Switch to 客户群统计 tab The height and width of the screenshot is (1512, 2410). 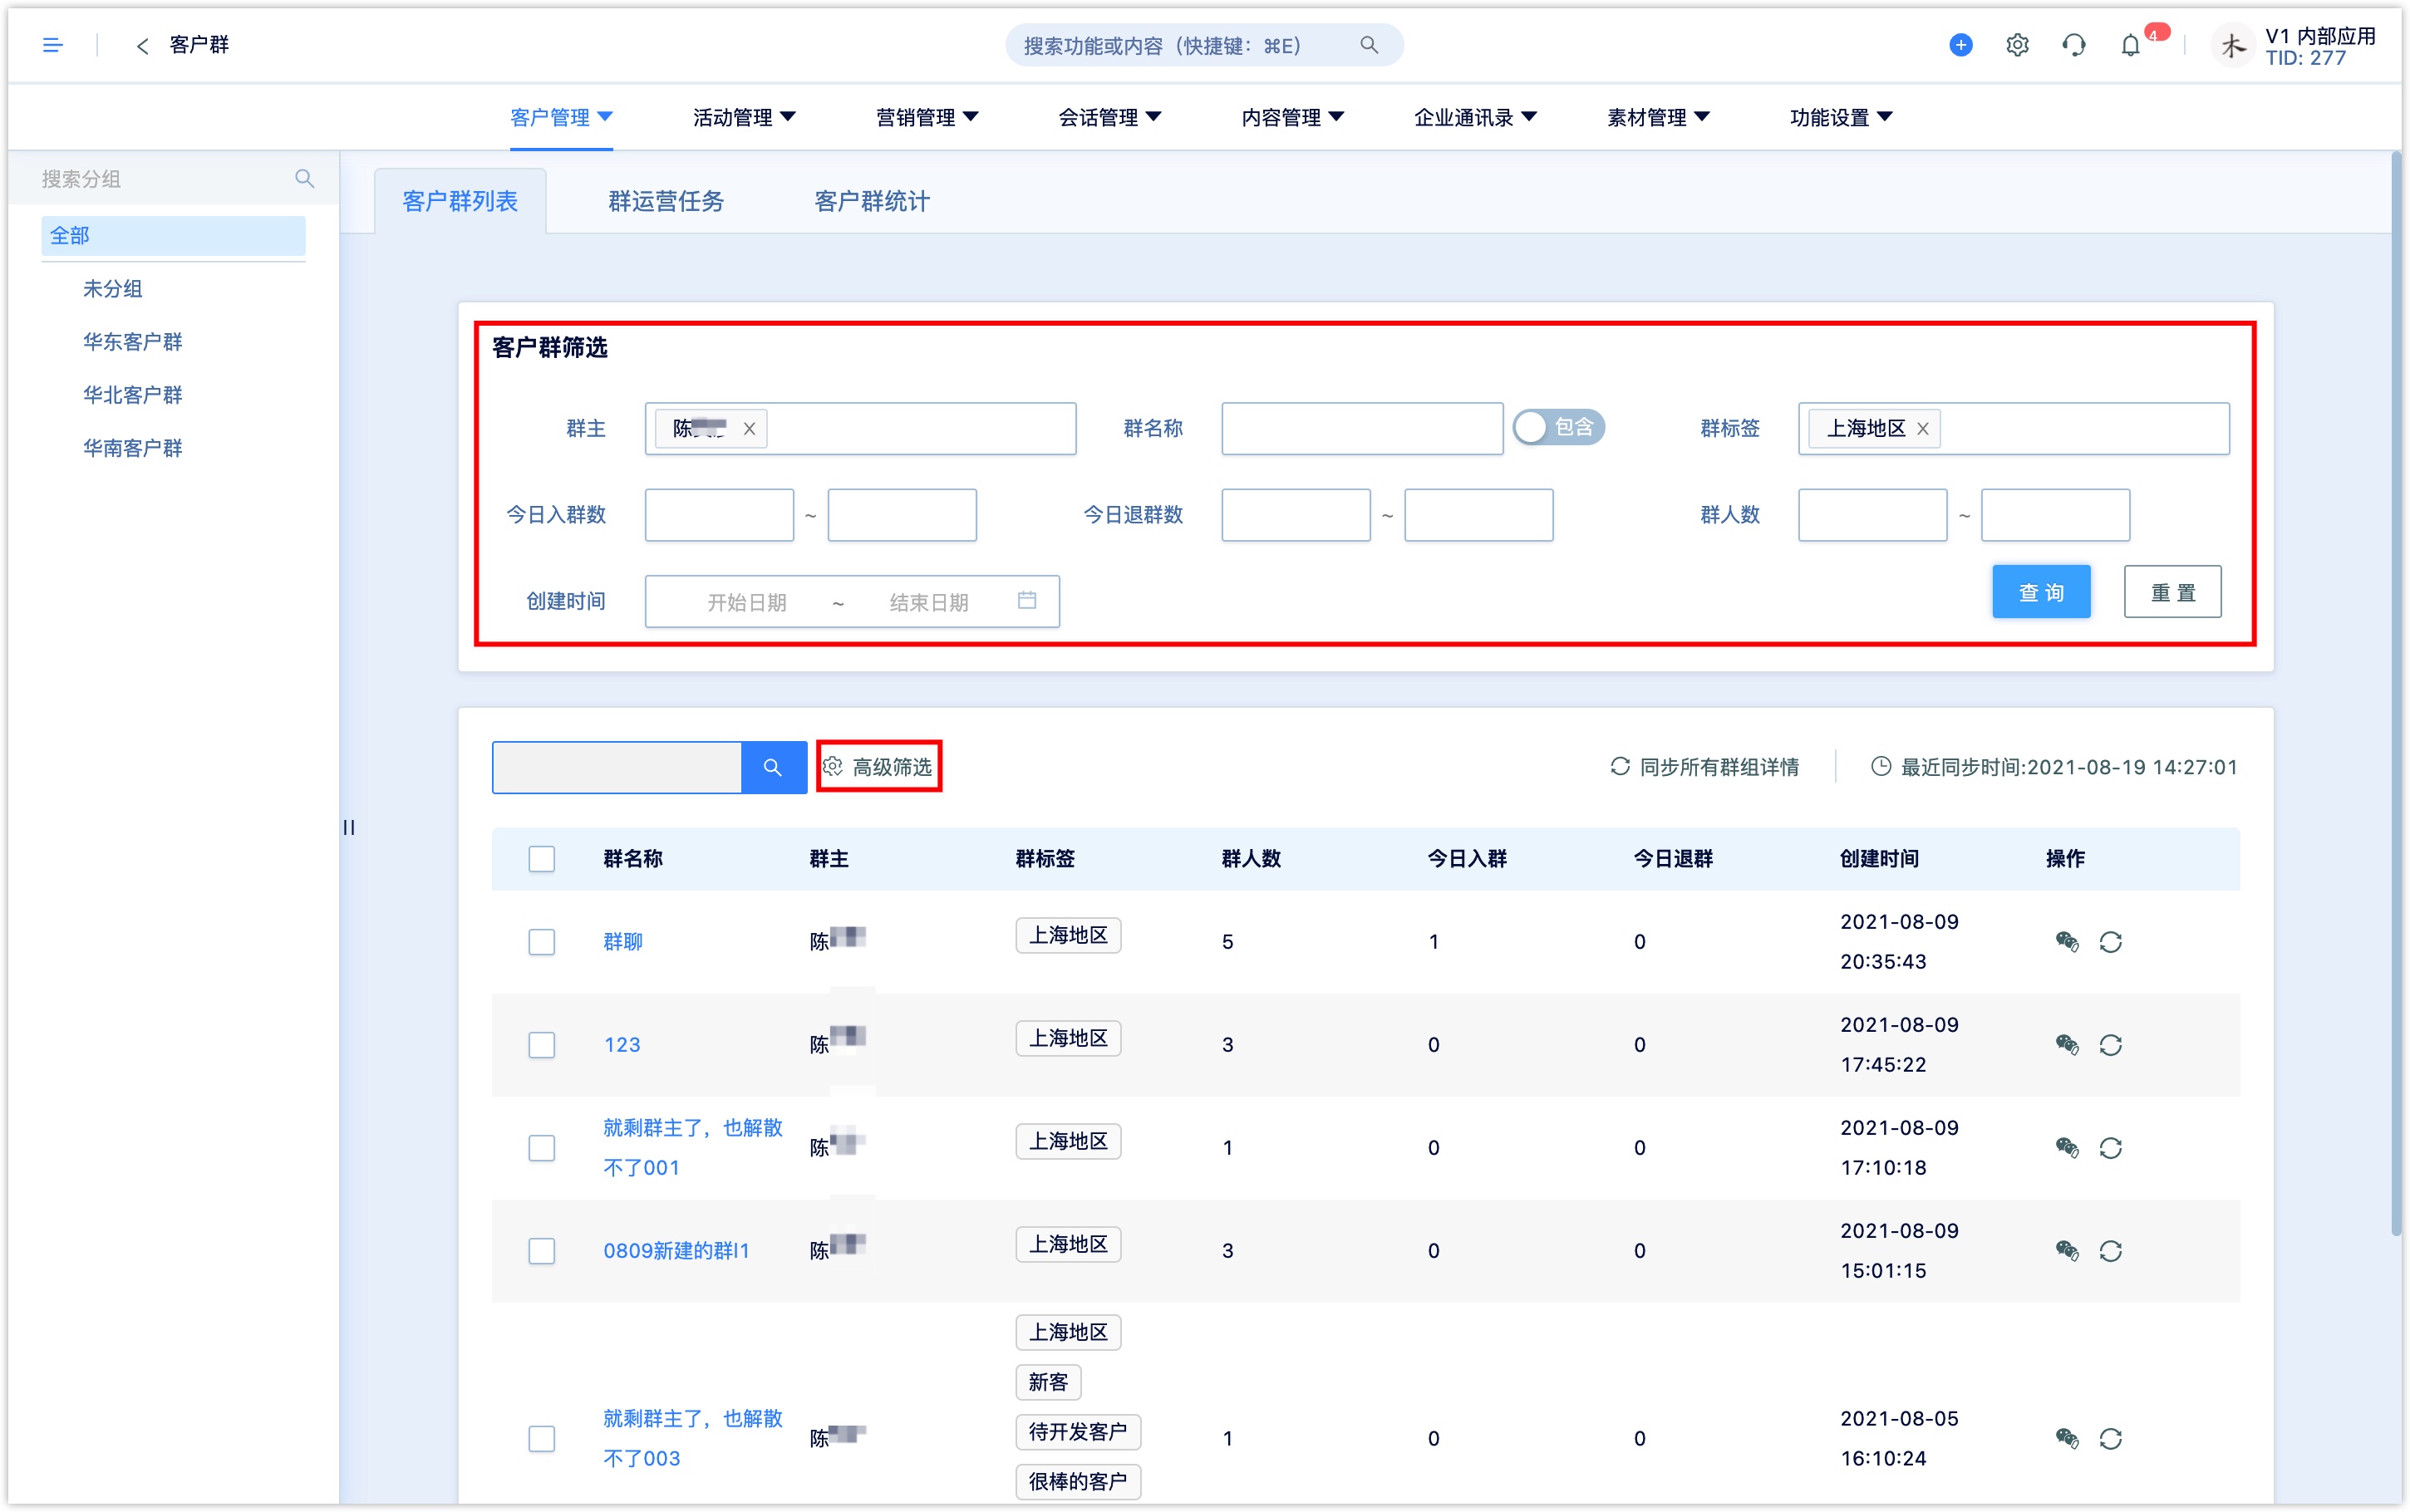872,201
